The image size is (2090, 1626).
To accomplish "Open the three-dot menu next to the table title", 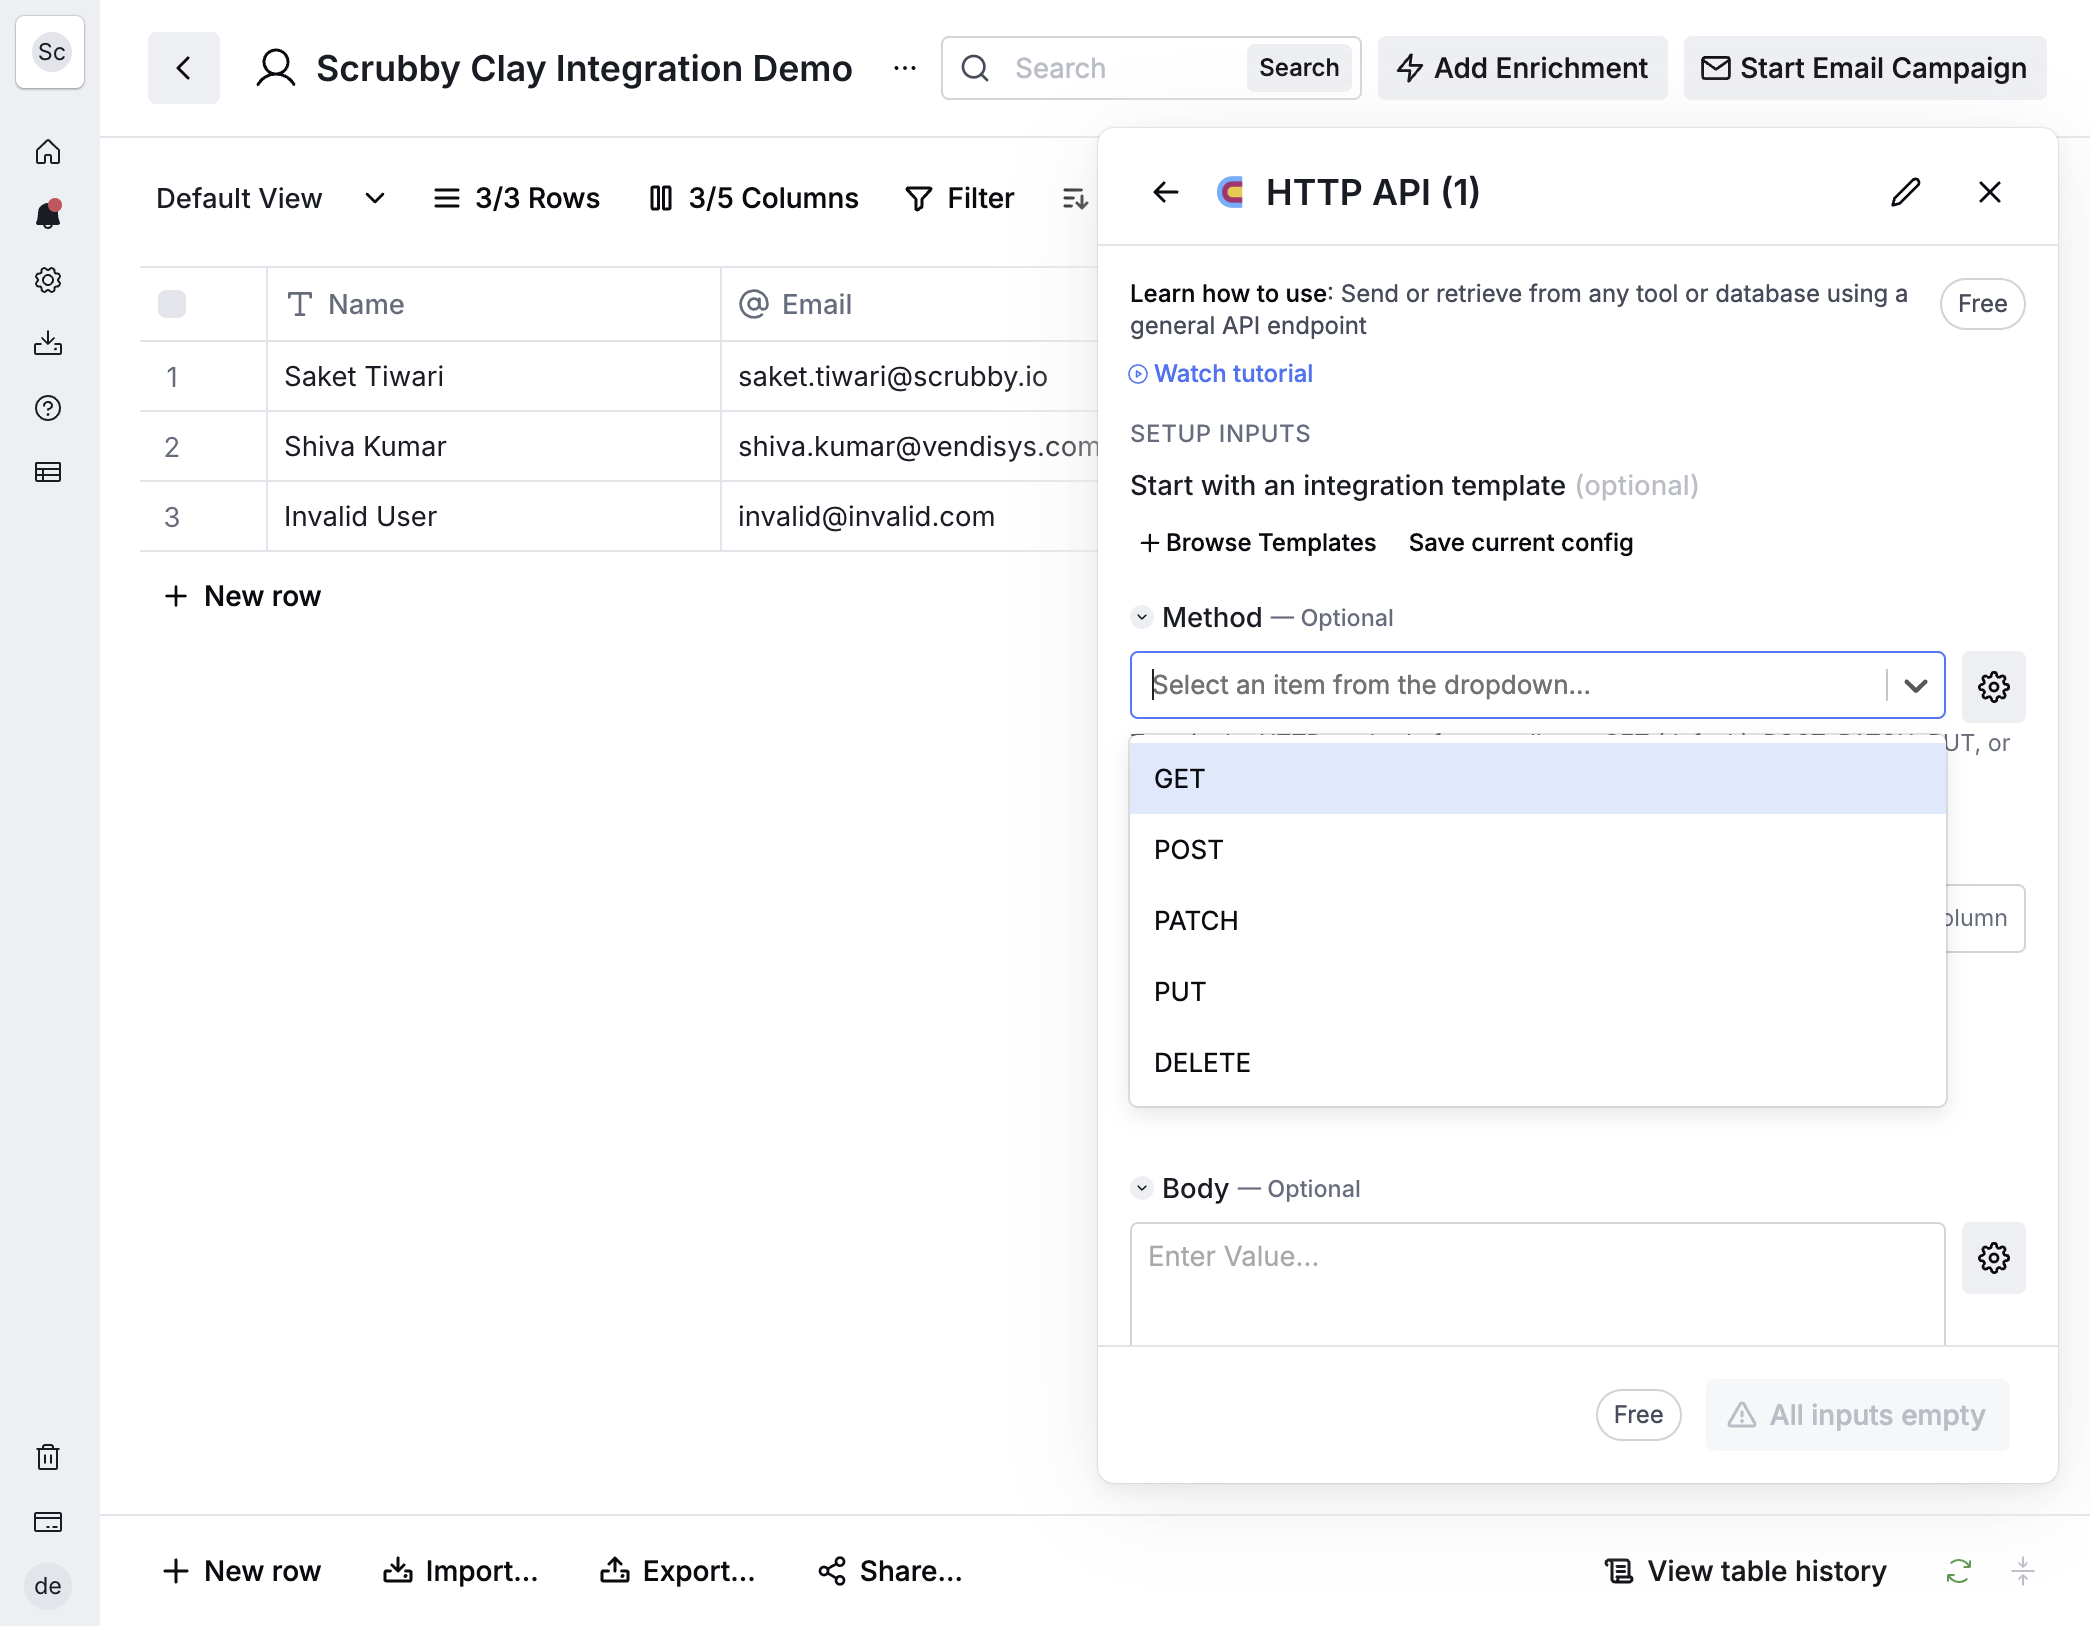I will [905, 68].
